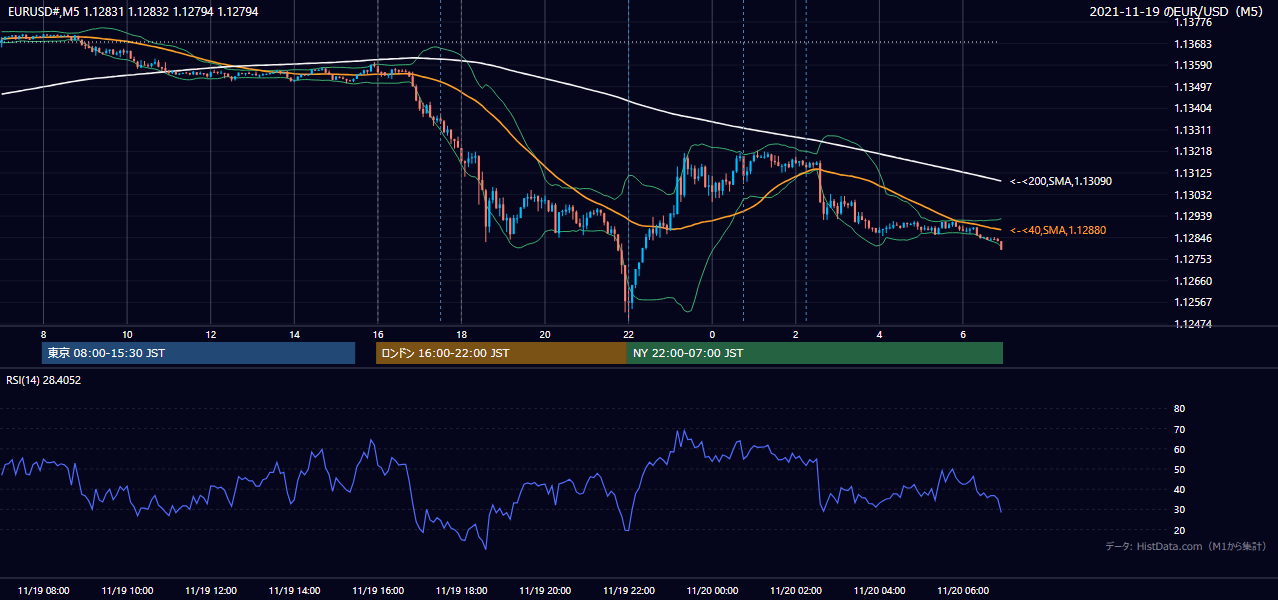Select the ロンドン 16:00-22:00 JST session bar

pos(501,353)
